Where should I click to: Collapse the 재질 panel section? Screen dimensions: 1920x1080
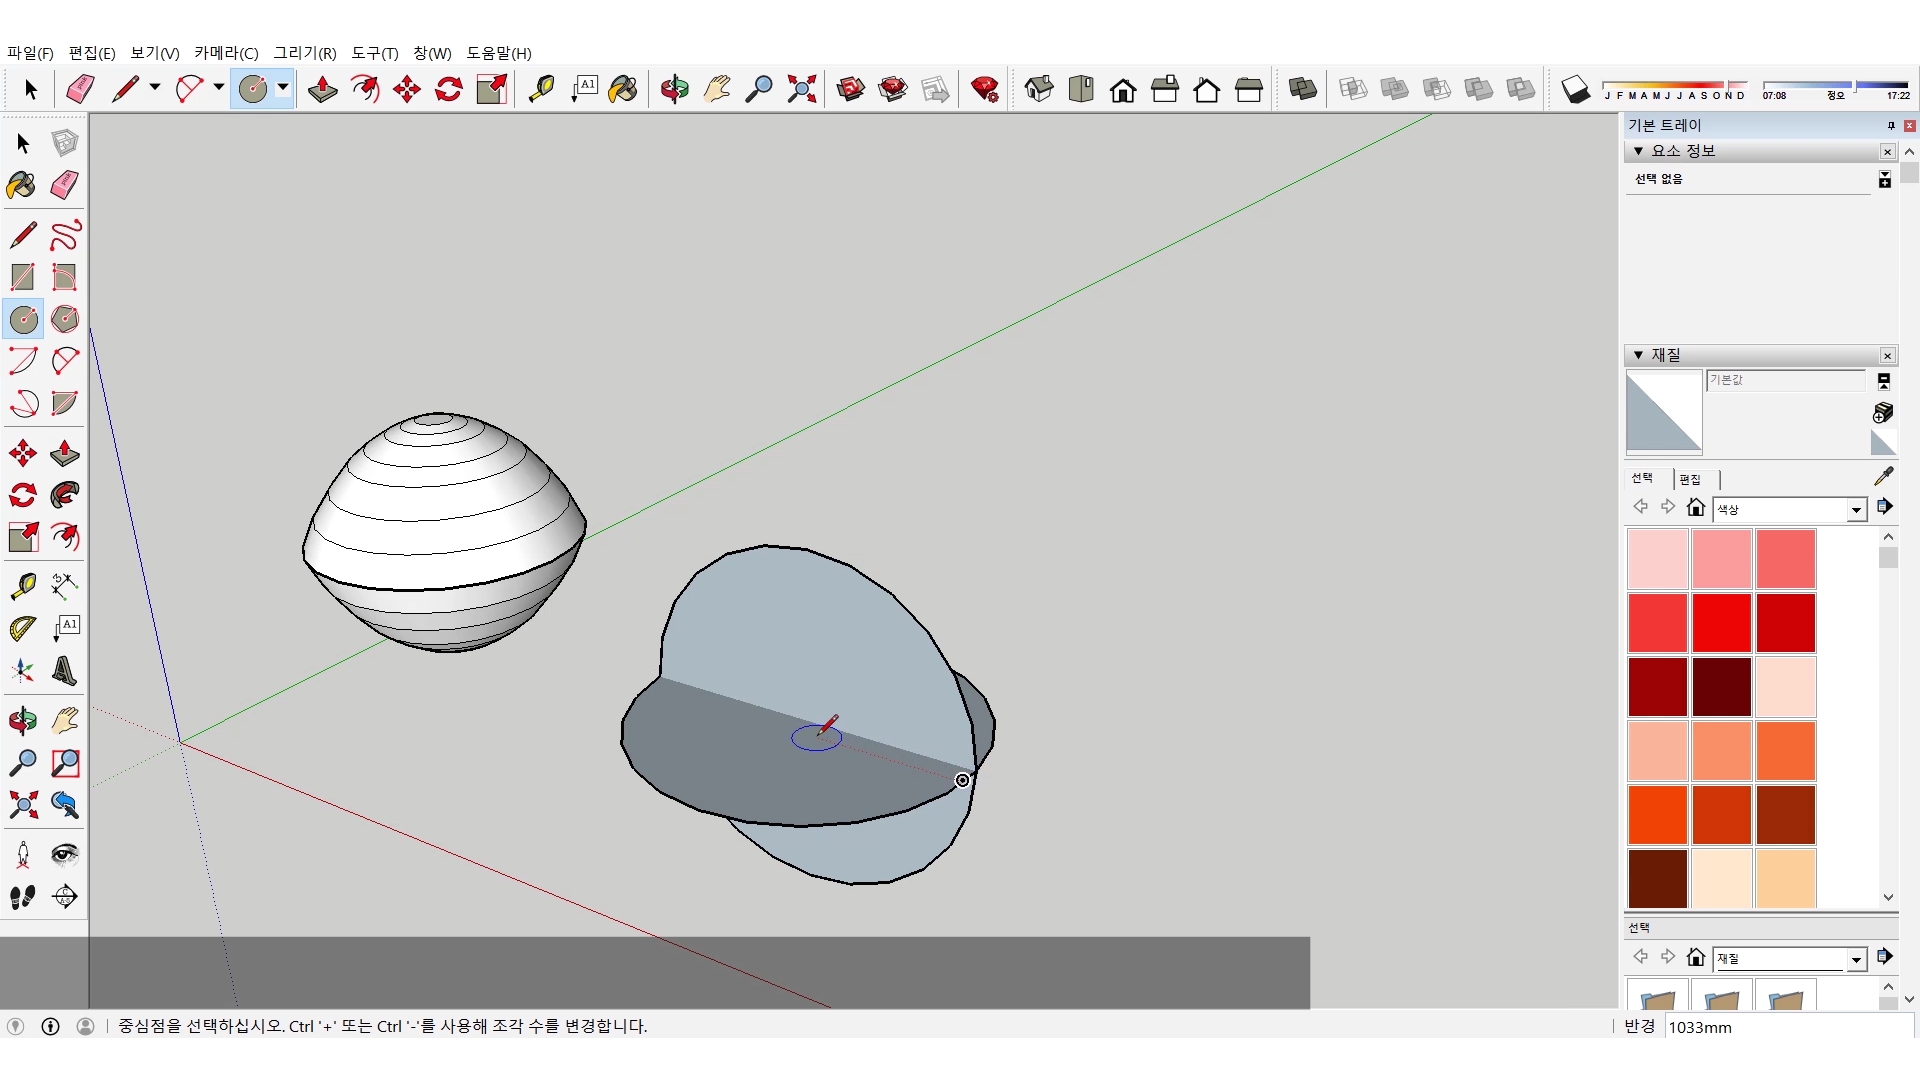point(1638,355)
